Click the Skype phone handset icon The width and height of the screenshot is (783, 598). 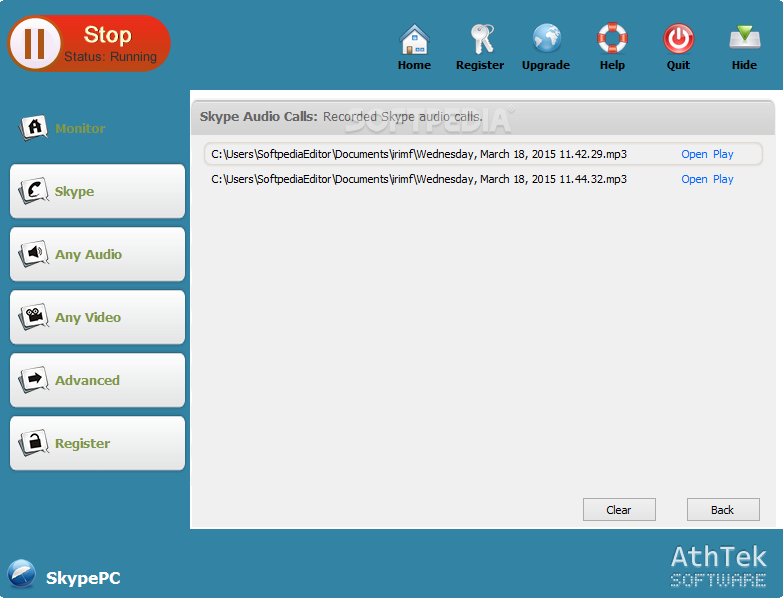click(x=33, y=191)
